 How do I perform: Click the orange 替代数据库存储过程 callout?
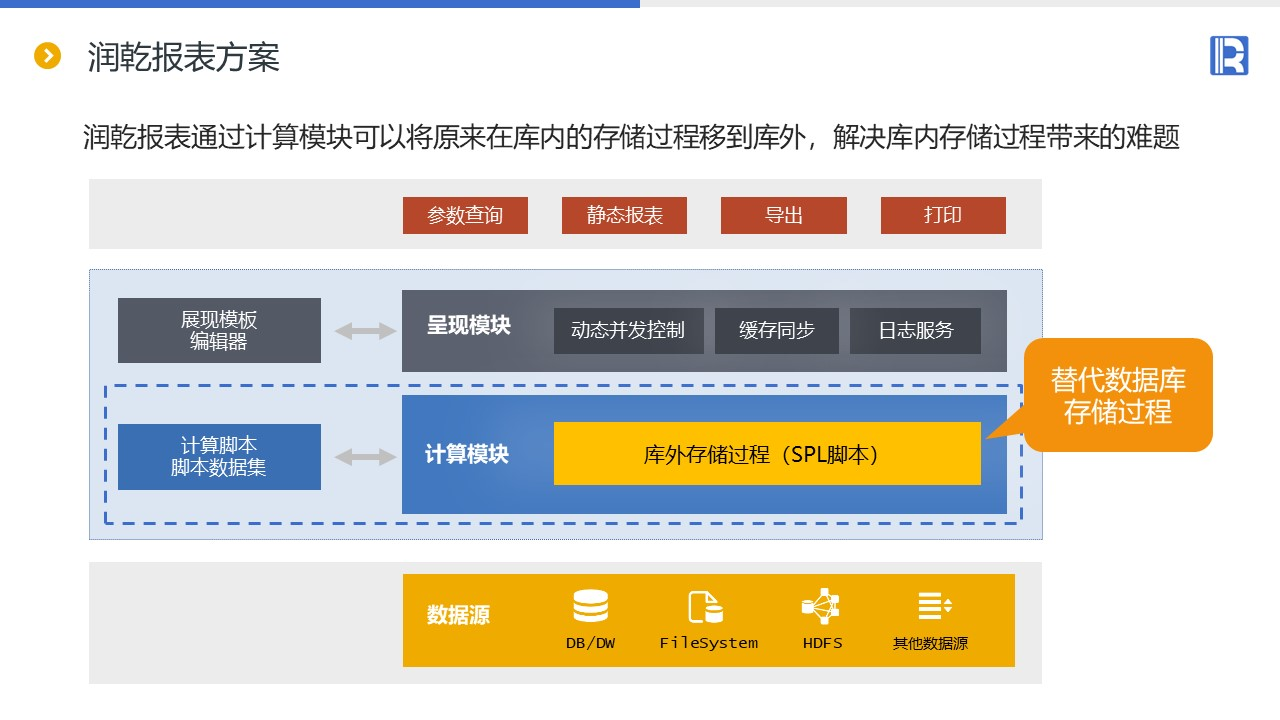pyautogui.click(x=1118, y=395)
